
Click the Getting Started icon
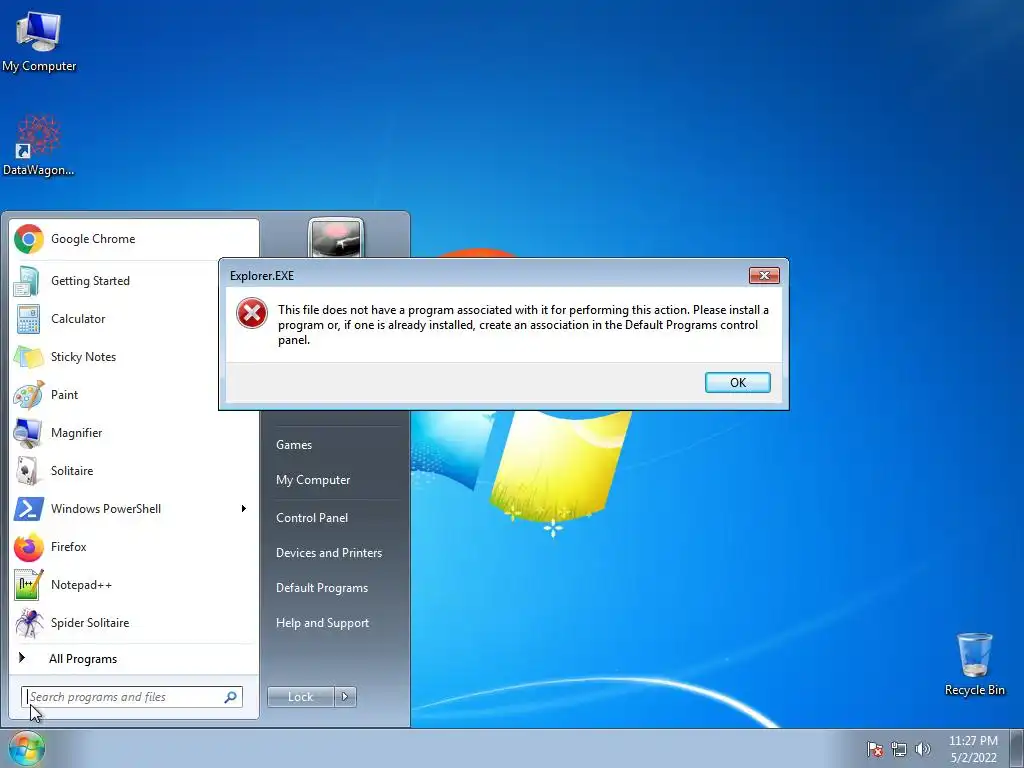pyautogui.click(x=29, y=281)
